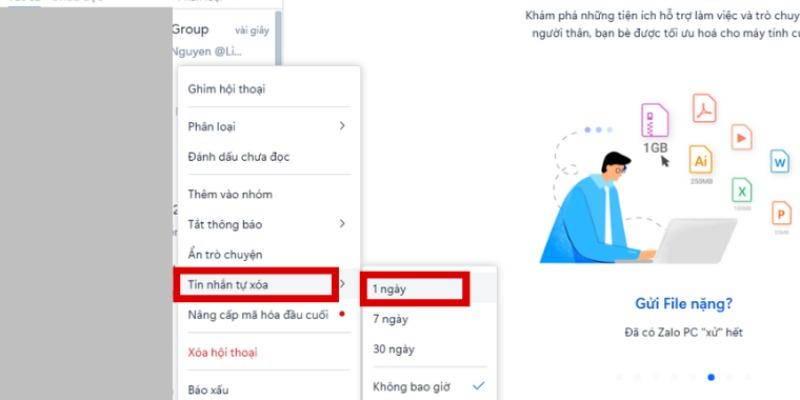Viewport: 800px width, 400px height.
Task: Select the checked Không bao giờ option
Action: pyautogui.click(x=429, y=386)
